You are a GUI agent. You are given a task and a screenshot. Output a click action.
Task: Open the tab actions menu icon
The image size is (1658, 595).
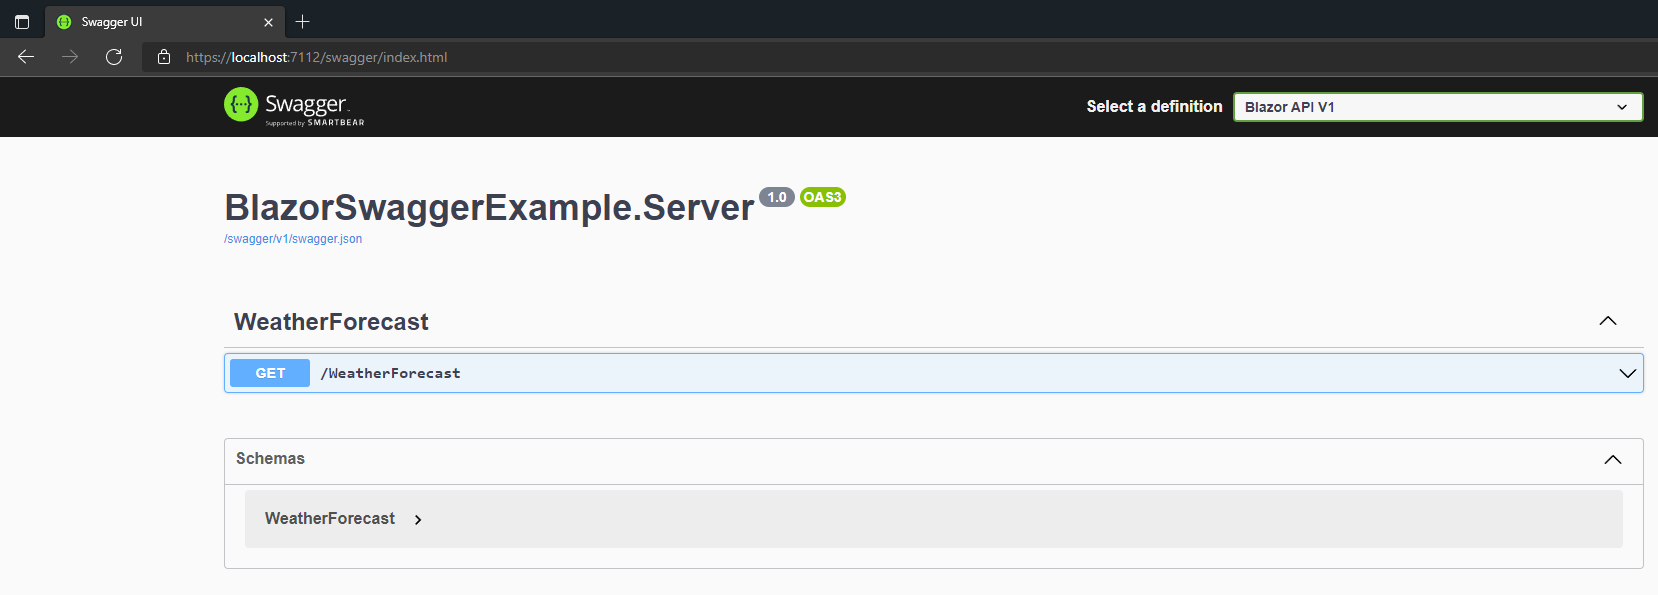[x=22, y=21]
